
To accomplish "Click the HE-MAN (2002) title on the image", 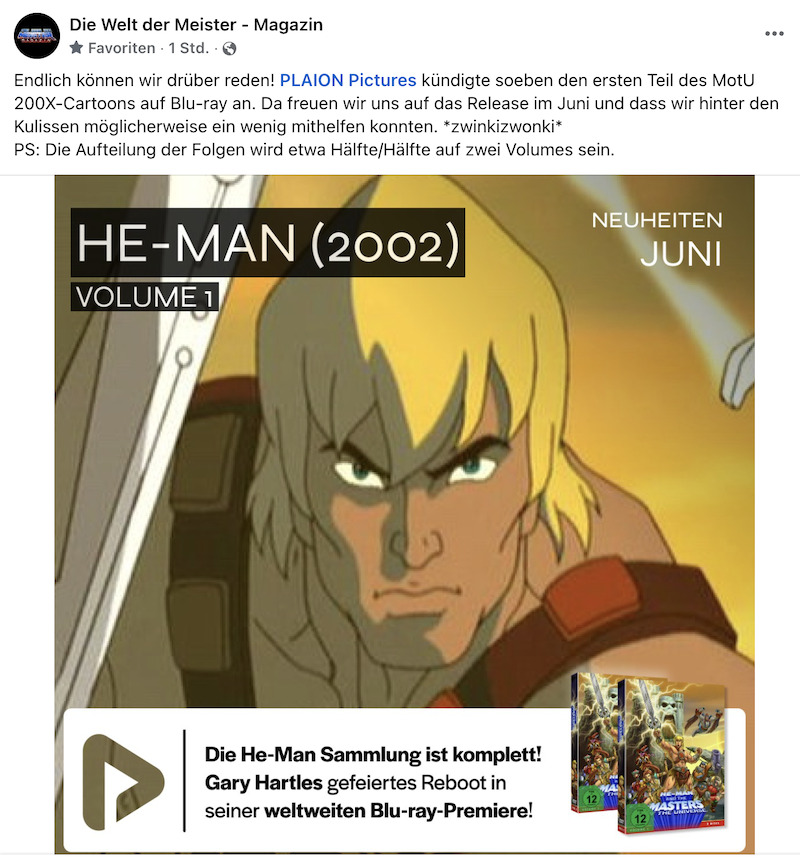I will click(x=268, y=243).
